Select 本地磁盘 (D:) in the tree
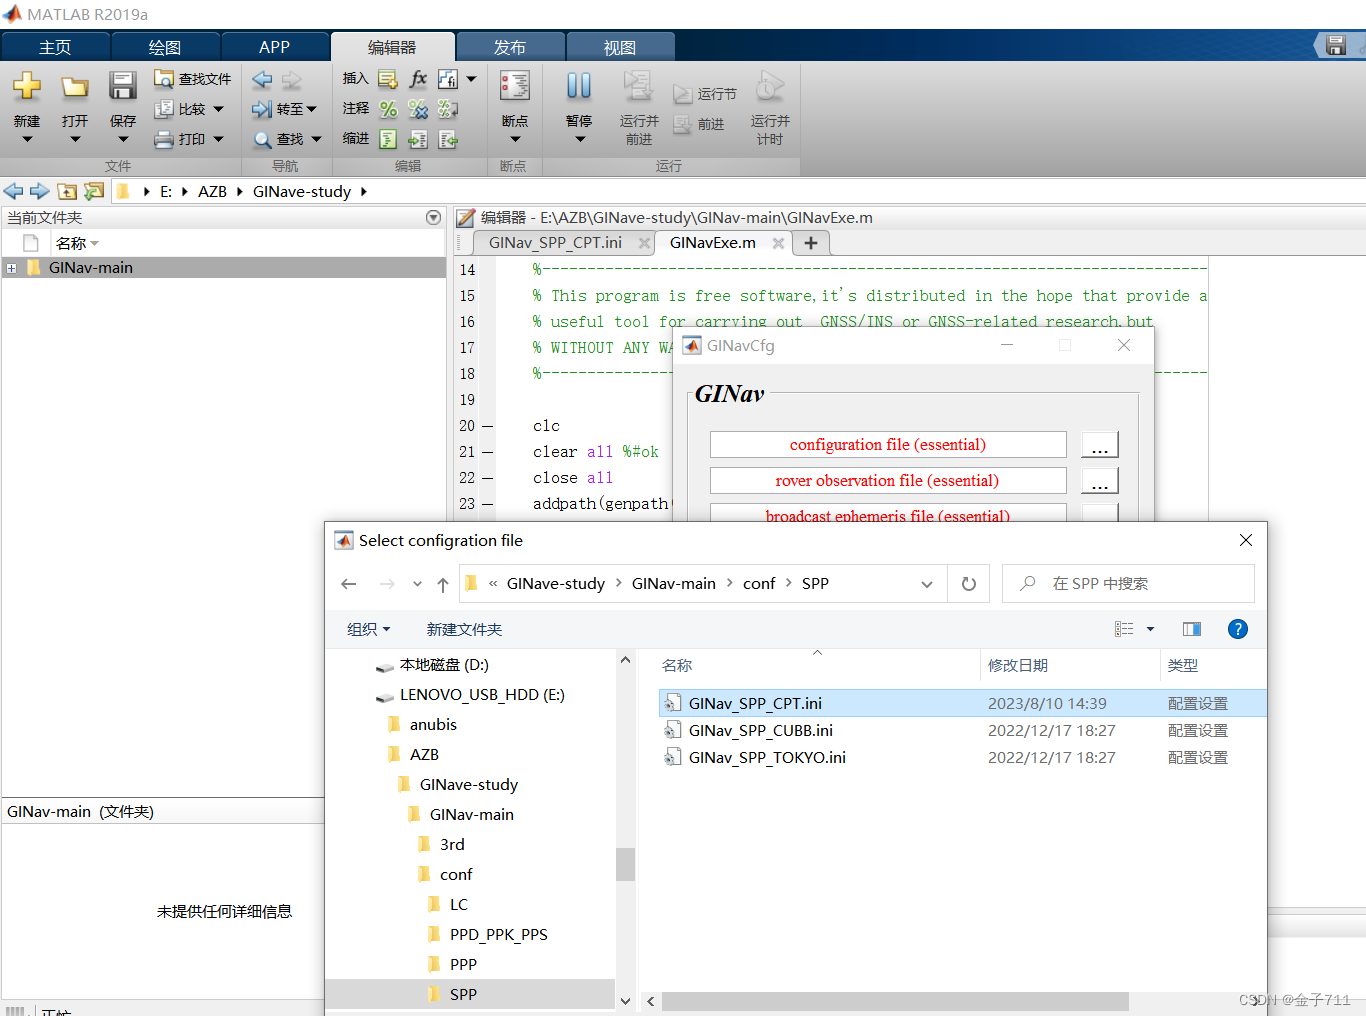The height and width of the screenshot is (1016, 1366). [x=444, y=664]
